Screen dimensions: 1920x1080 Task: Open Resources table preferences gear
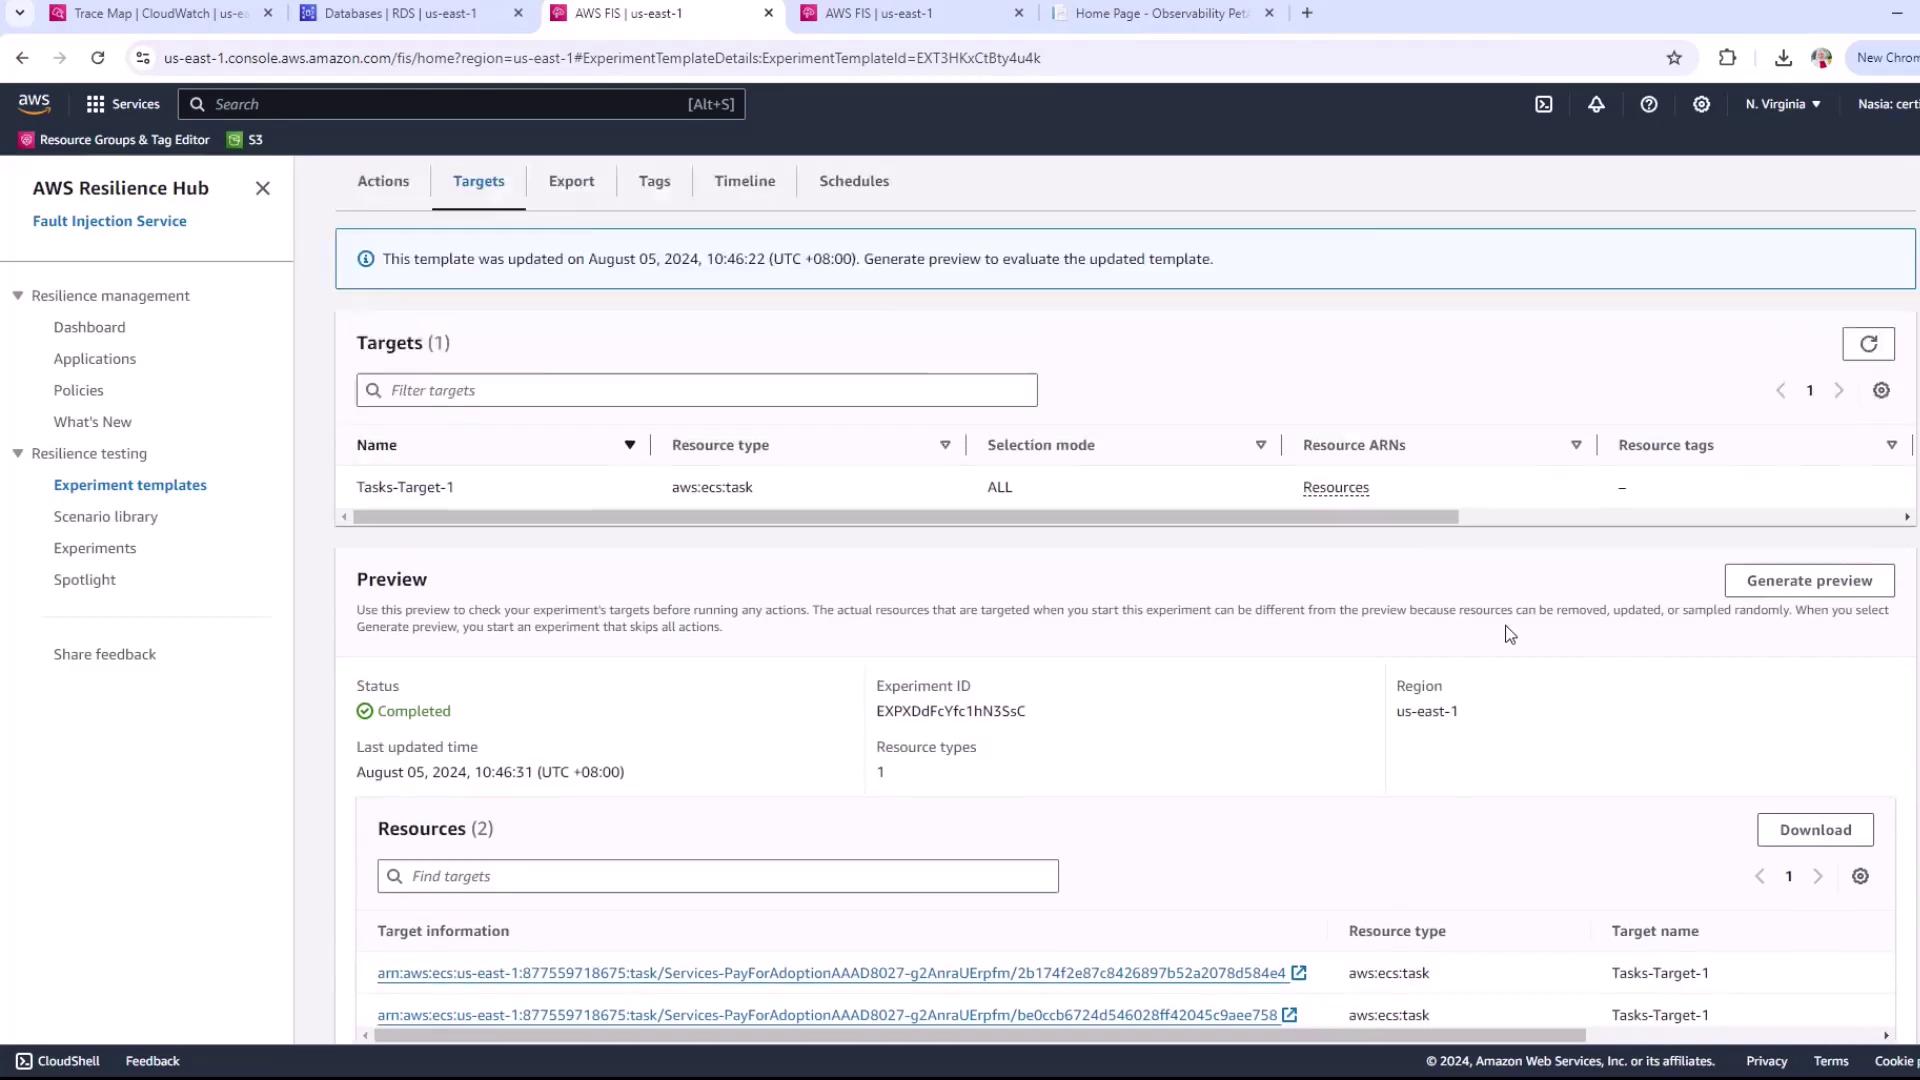coord(1860,876)
